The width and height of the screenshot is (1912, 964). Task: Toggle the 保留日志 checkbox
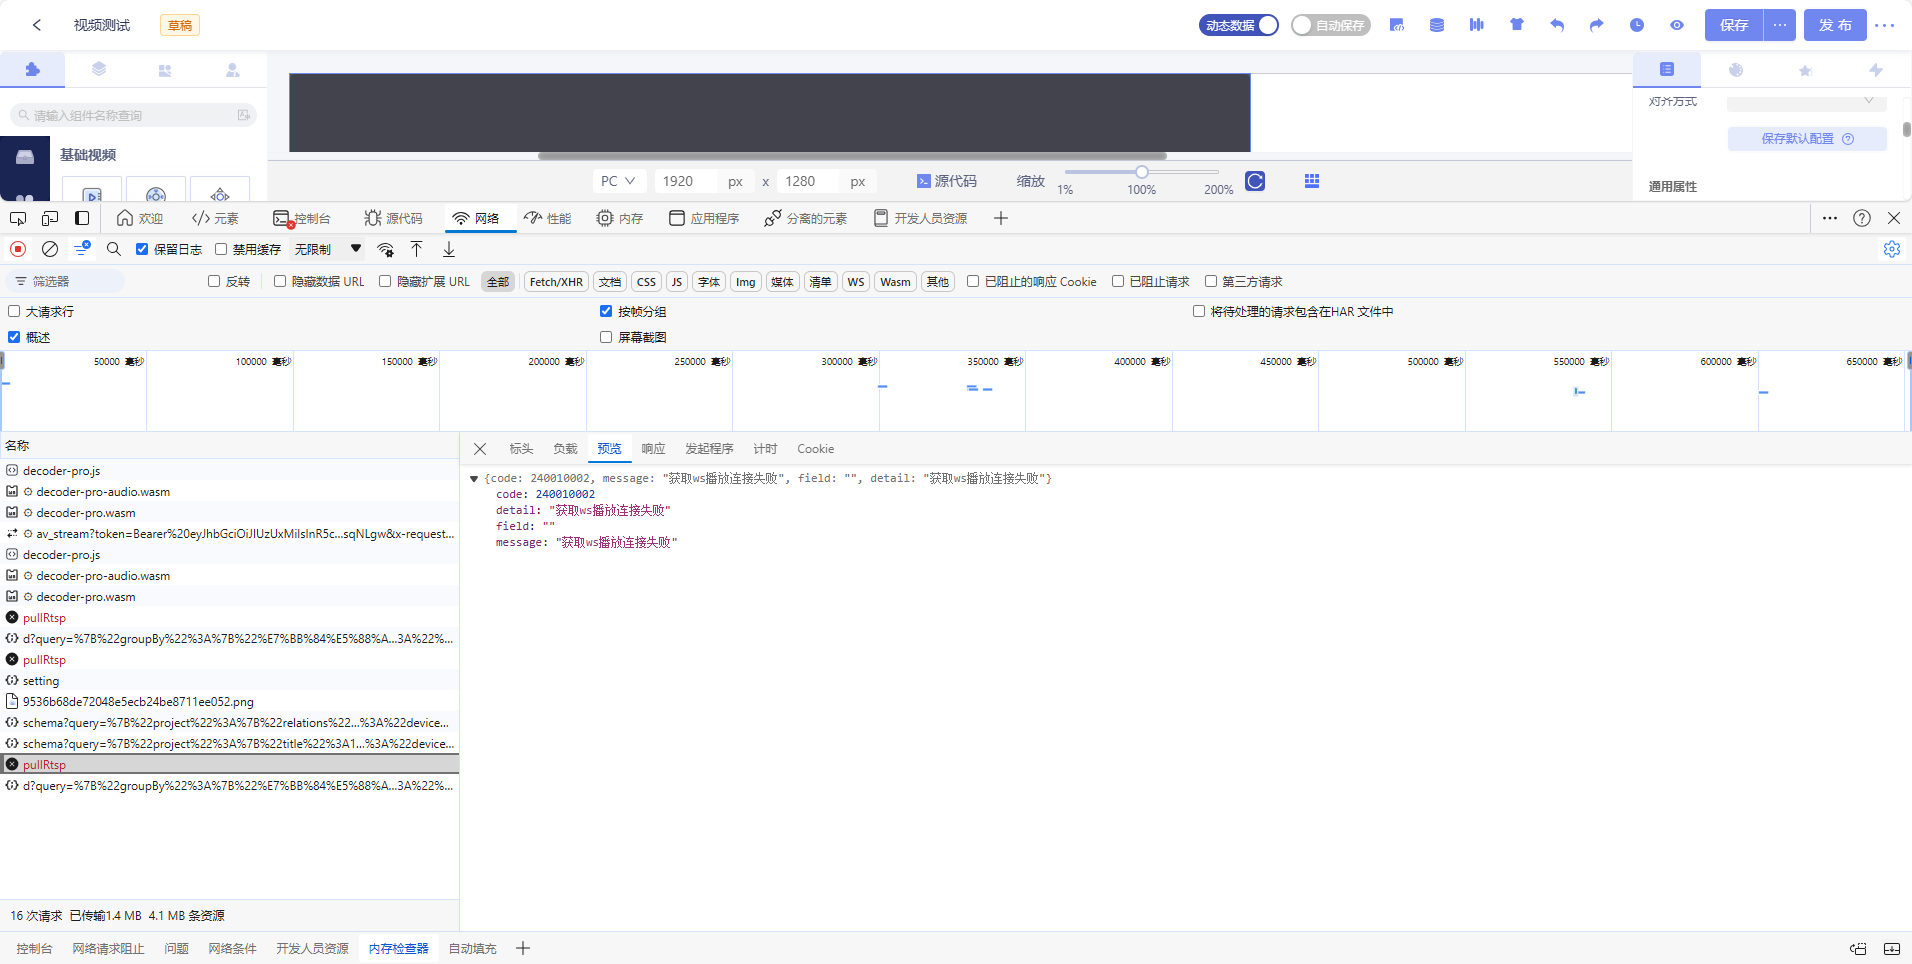pyautogui.click(x=142, y=249)
